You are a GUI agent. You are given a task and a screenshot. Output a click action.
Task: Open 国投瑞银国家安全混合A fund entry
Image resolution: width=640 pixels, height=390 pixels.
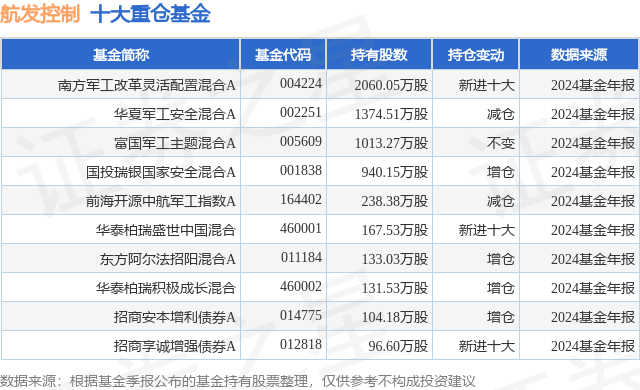161,172
